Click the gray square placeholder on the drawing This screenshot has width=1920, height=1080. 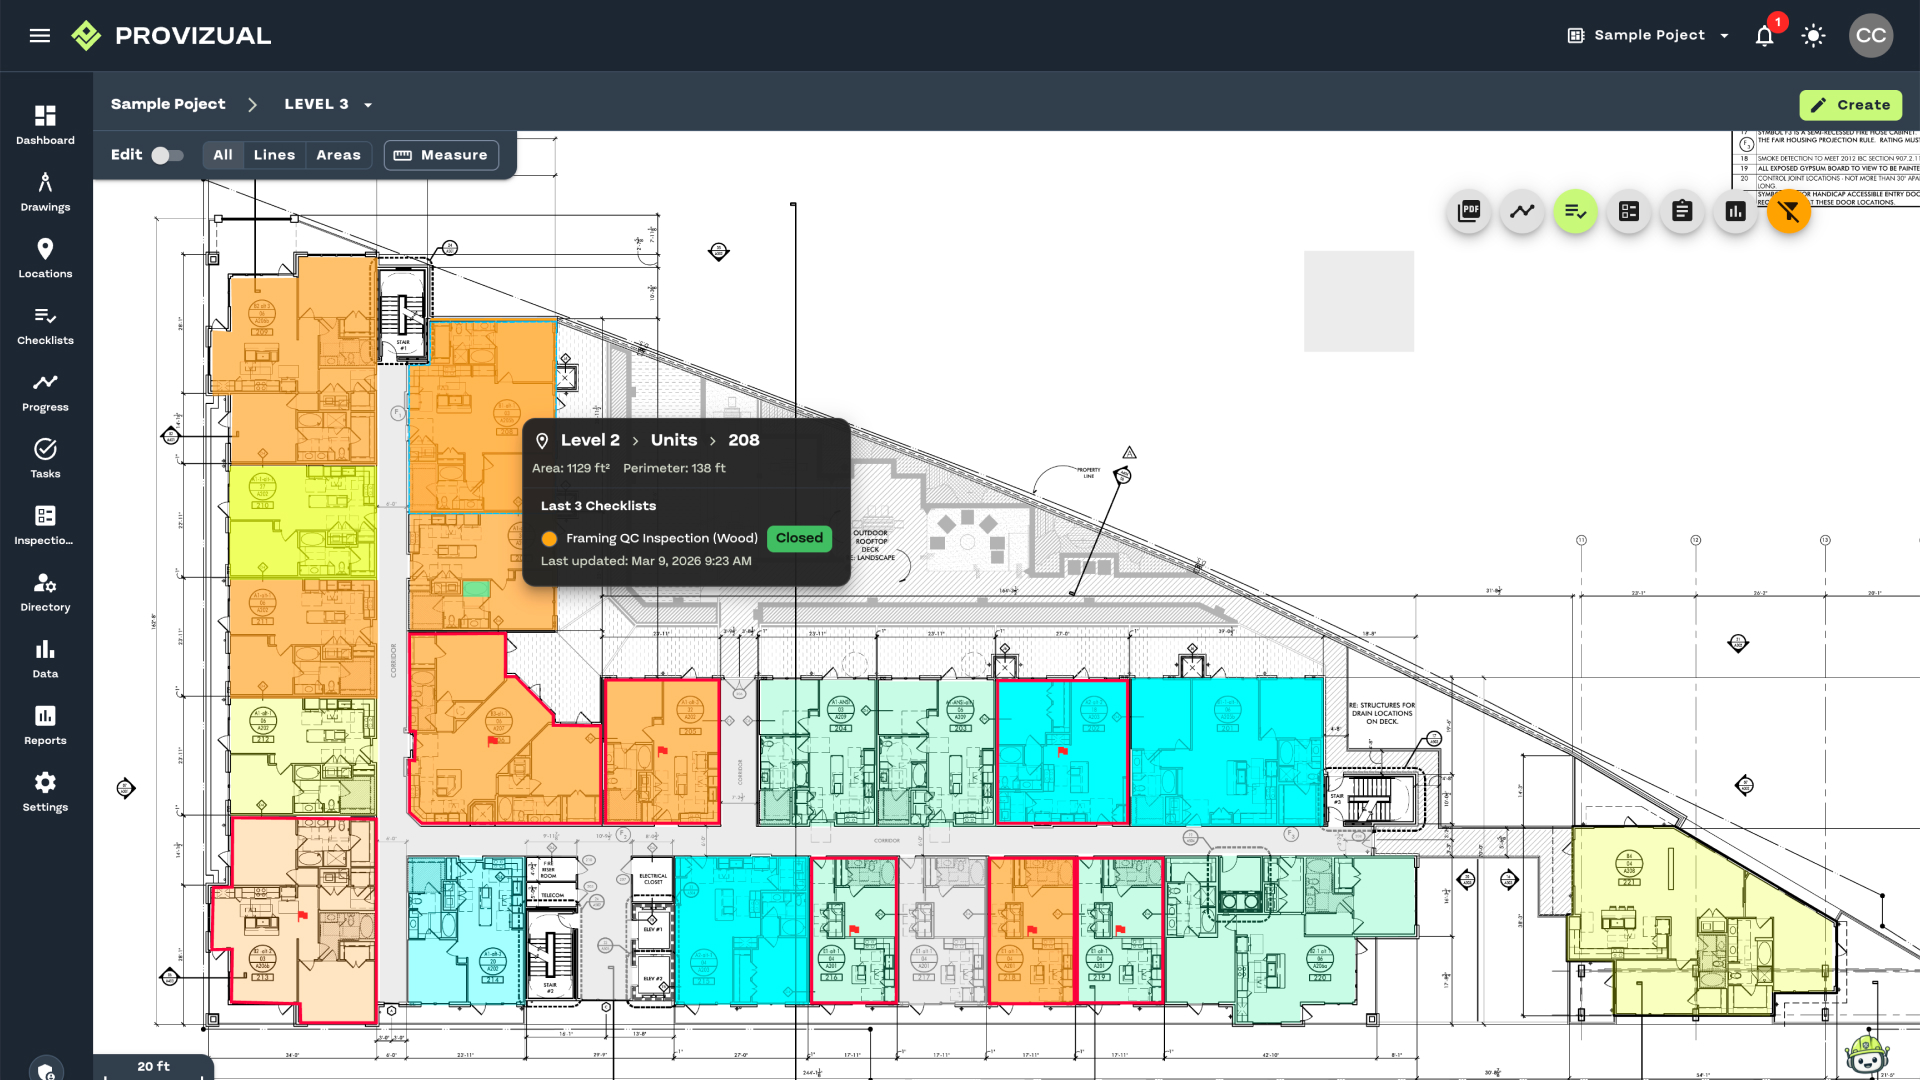click(x=1359, y=301)
